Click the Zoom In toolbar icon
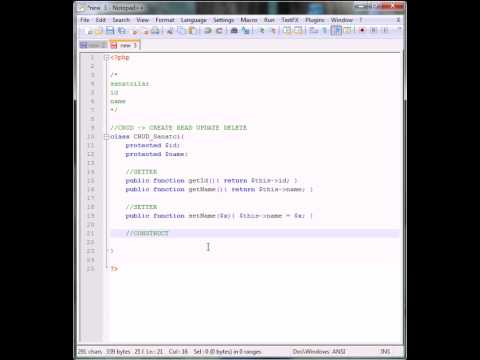The width and height of the screenshot is (480, 360). 262,31
